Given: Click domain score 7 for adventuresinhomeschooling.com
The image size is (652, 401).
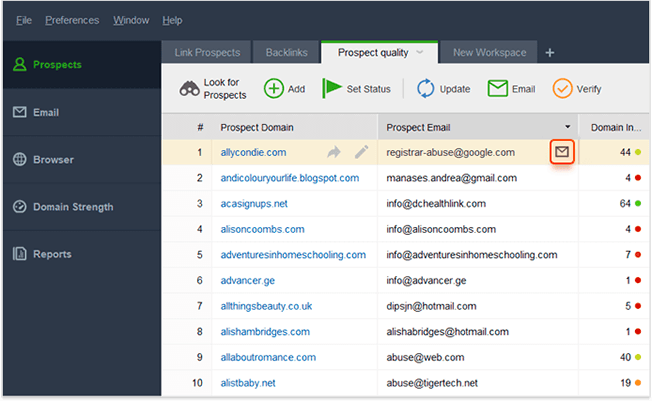Looking at the screenshot, I should (628, 255).
